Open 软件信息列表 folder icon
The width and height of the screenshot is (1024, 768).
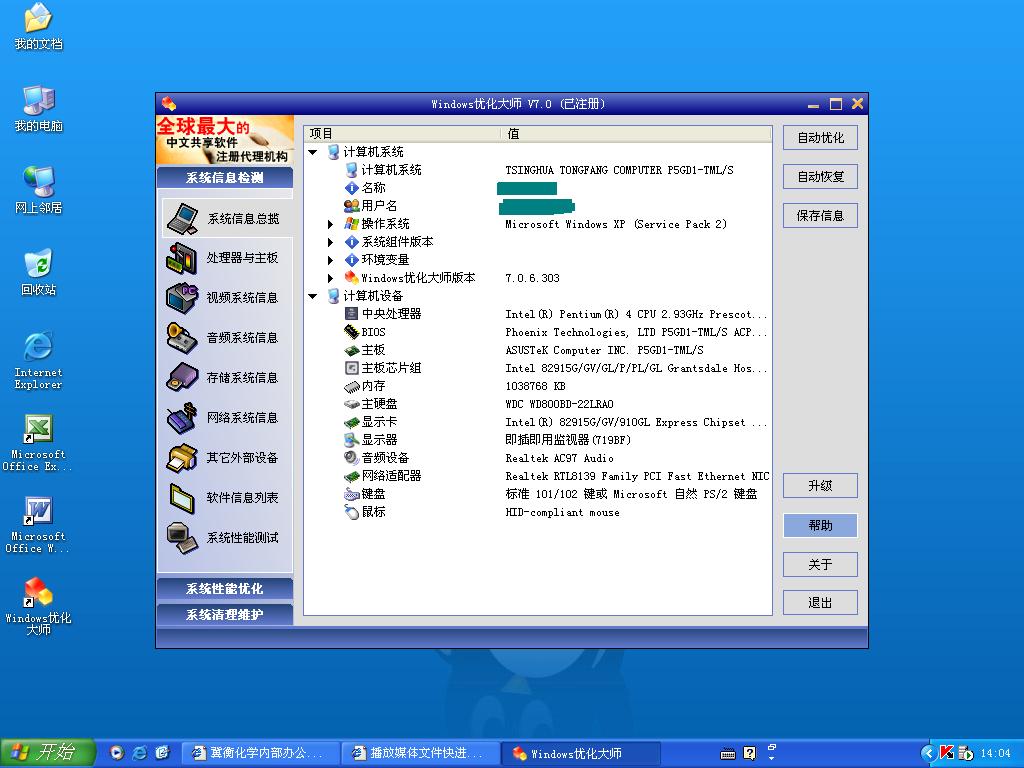point(182,498)
